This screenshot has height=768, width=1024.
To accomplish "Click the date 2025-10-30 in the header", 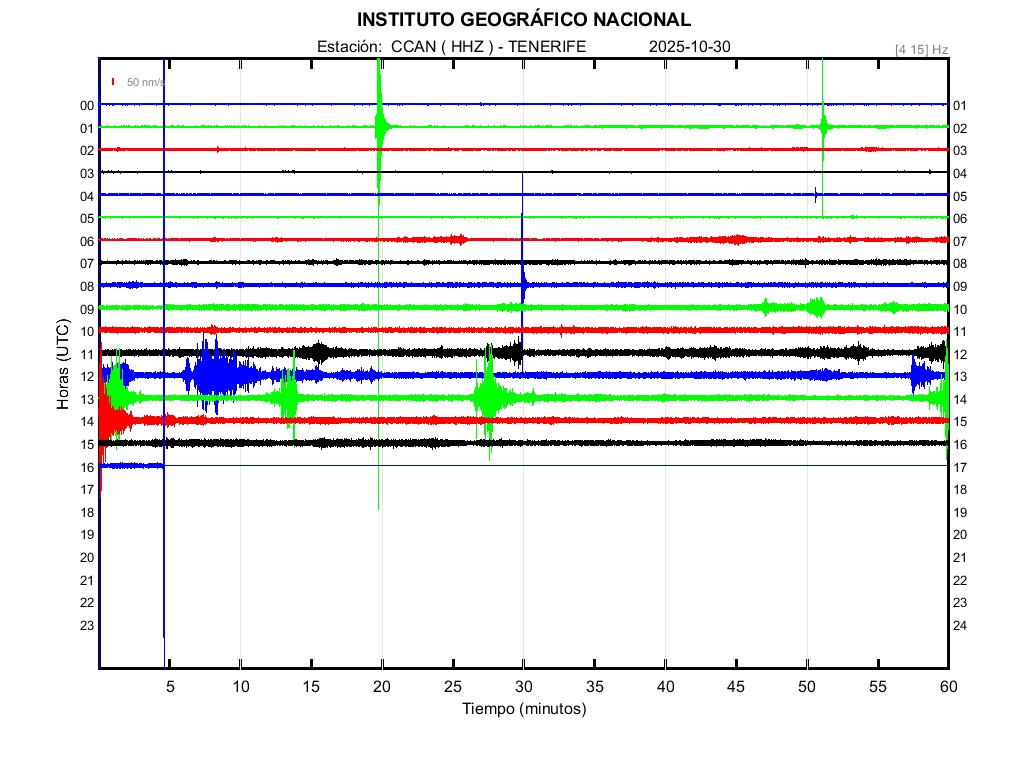I will point(690,47).
